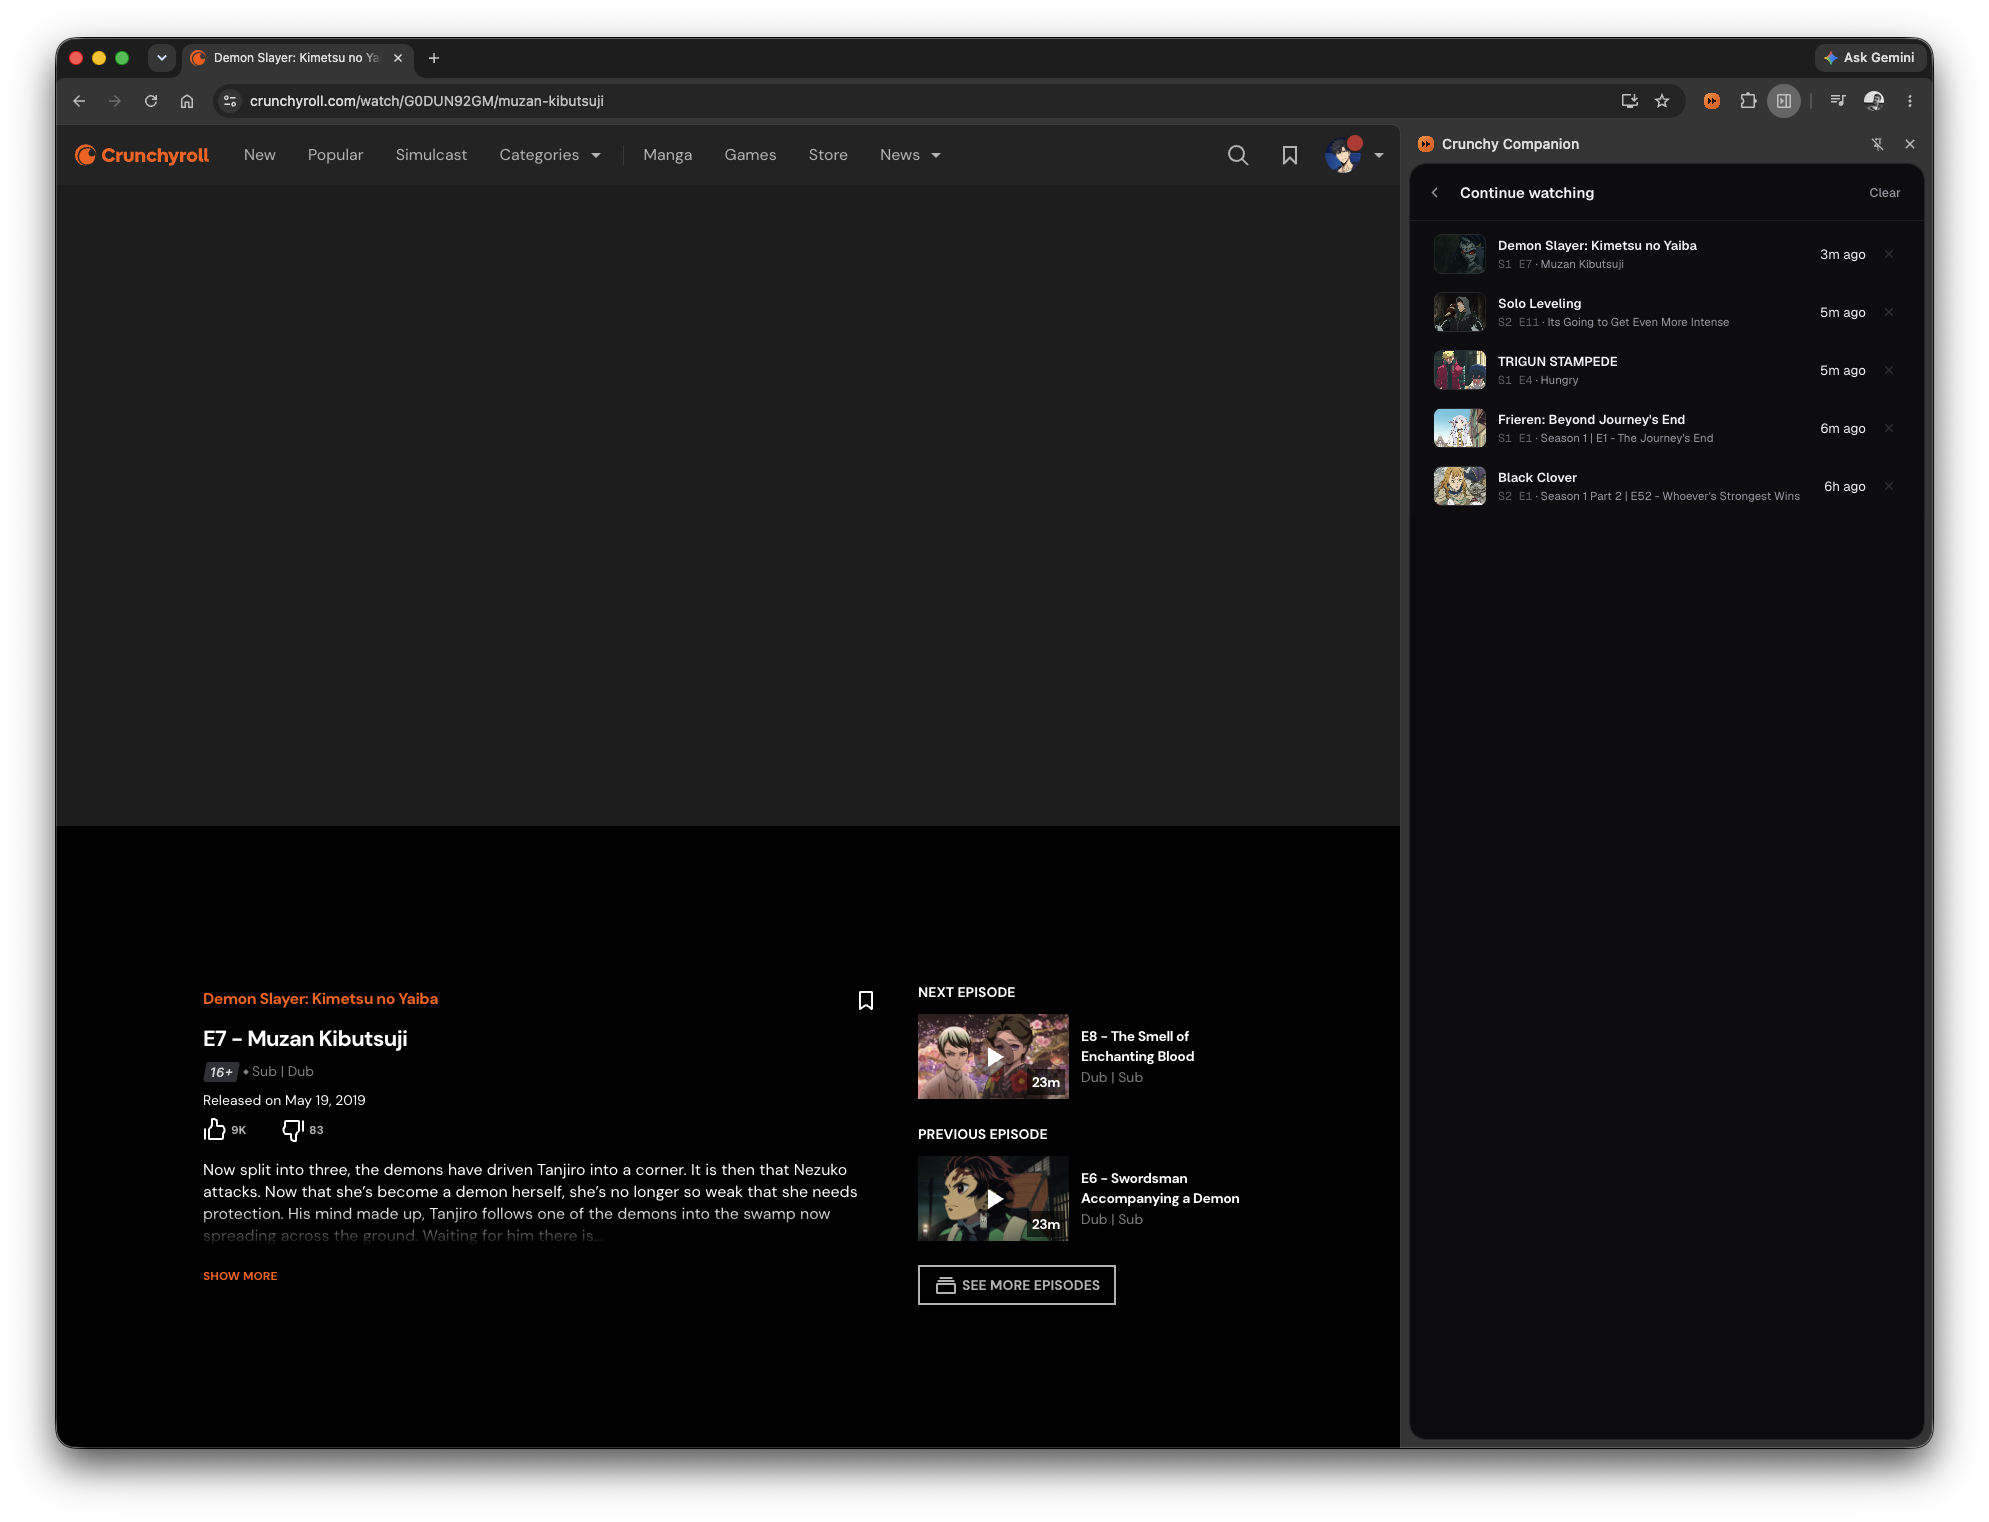Open Demon Slayer: Kimetsu no Yaiba series link

pos(320,999)
